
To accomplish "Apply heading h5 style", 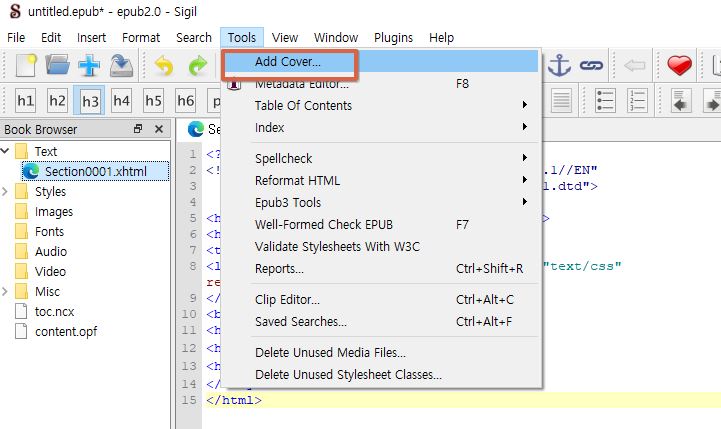I will pyautogui.click(x=154, y=100).
